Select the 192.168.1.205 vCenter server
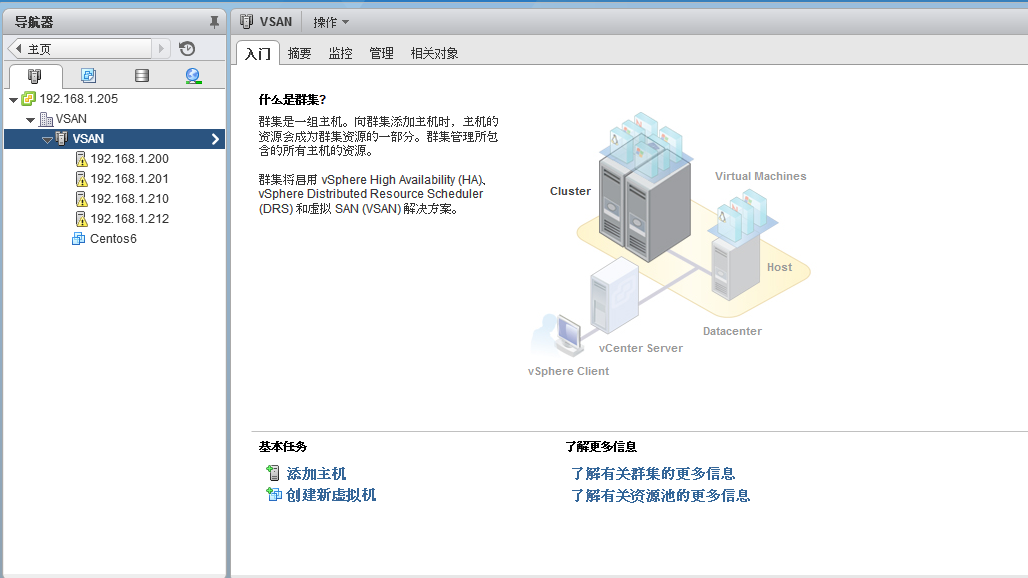 coord(79,99)
